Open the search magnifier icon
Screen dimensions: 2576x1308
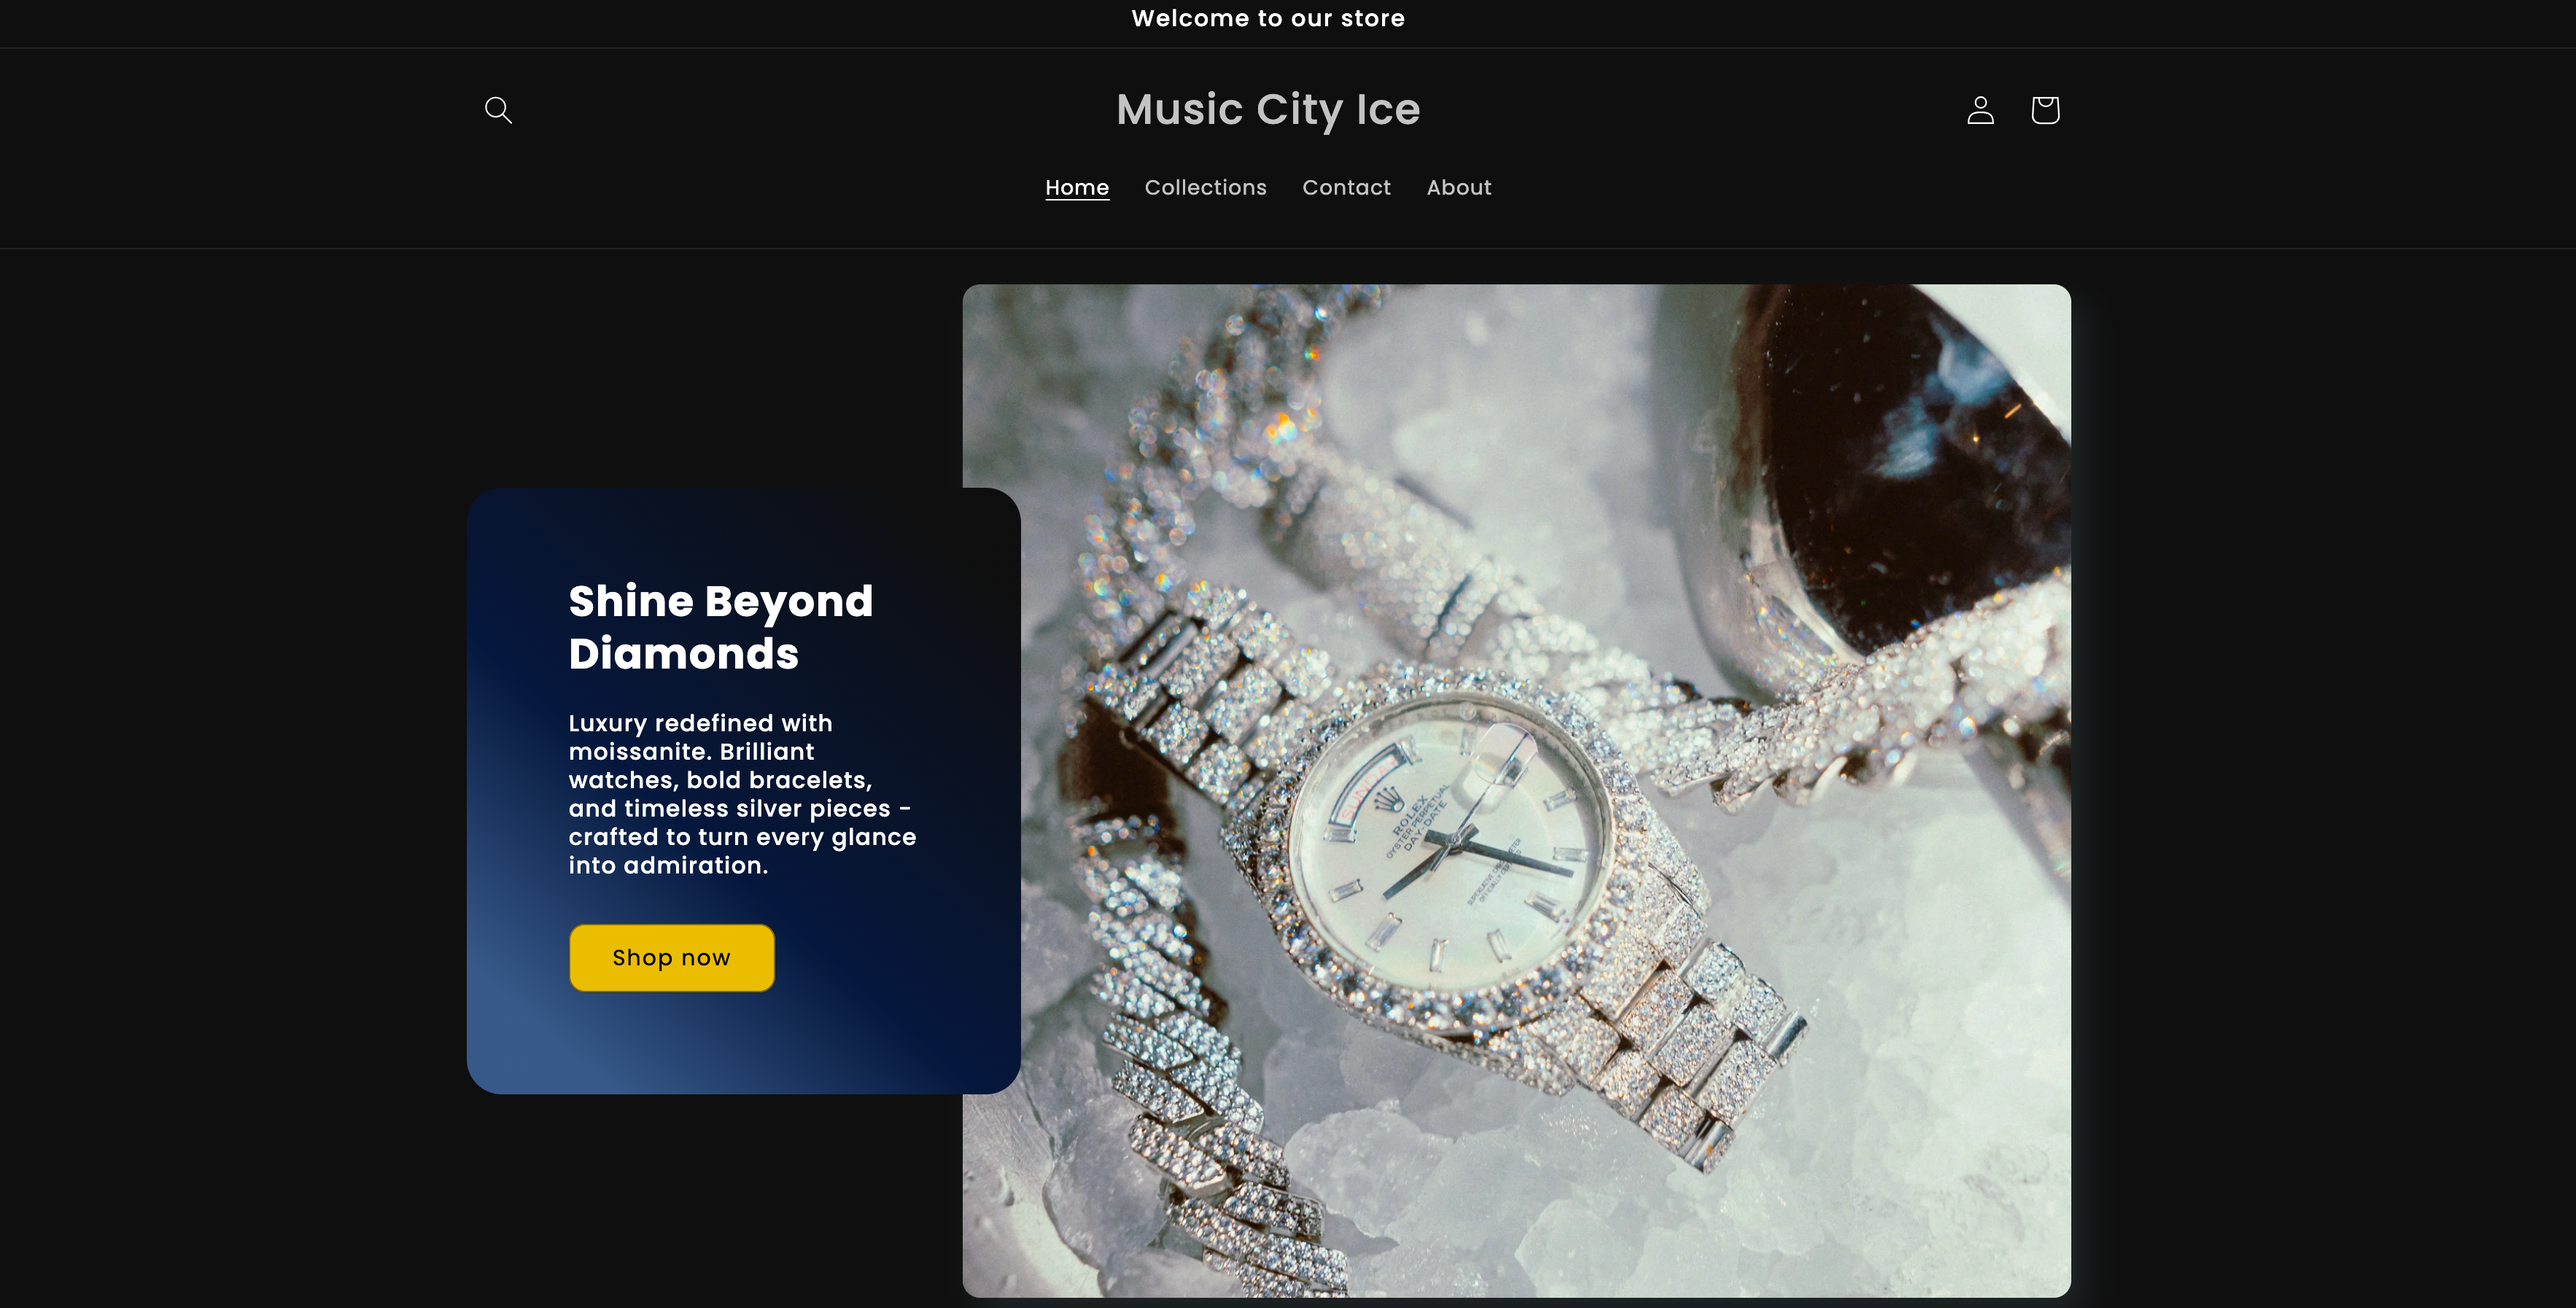click(498, 110)
